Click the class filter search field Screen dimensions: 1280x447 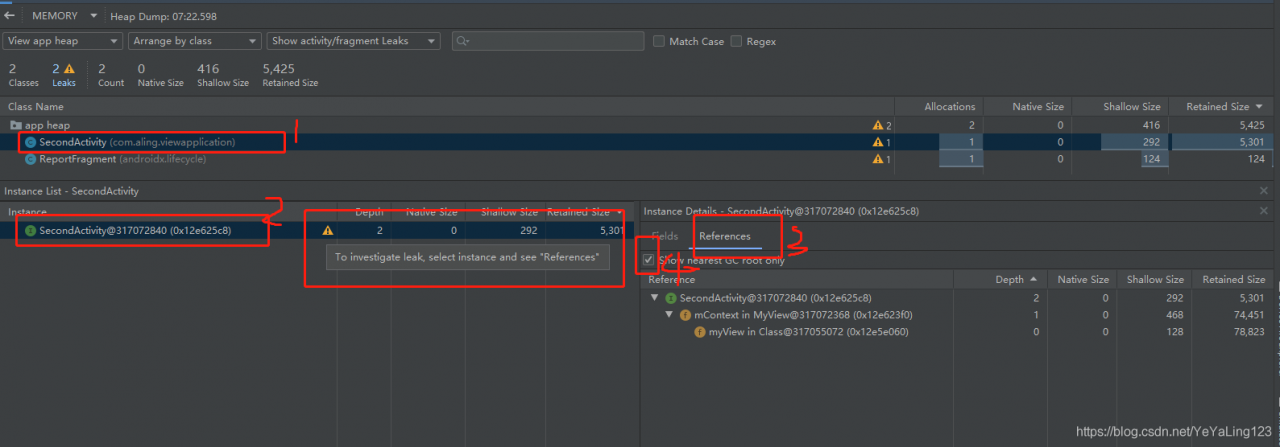click(x=547, y=41)
